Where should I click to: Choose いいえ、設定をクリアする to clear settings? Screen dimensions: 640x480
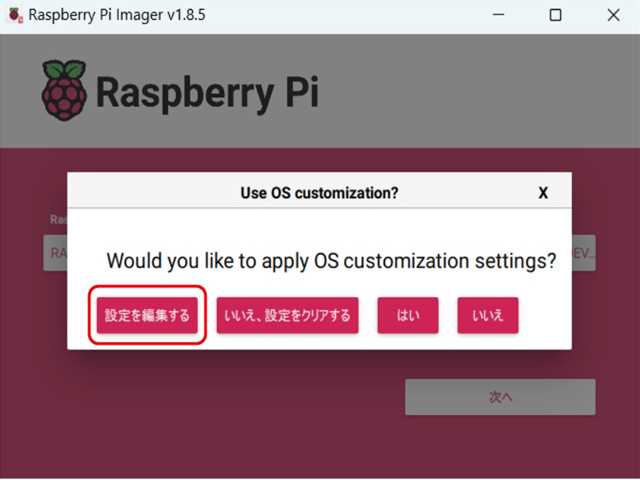pyautogui.click(x=287, y=315)
